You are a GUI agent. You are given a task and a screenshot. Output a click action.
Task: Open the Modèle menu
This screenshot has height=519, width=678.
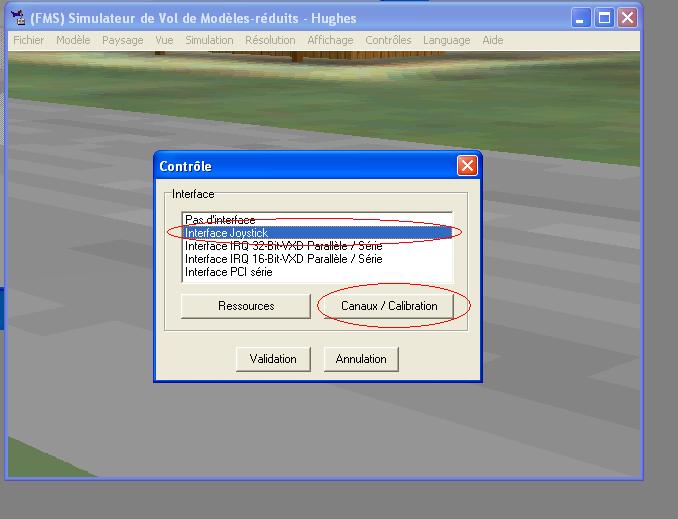pyautogui.click(x=73, y=40)
